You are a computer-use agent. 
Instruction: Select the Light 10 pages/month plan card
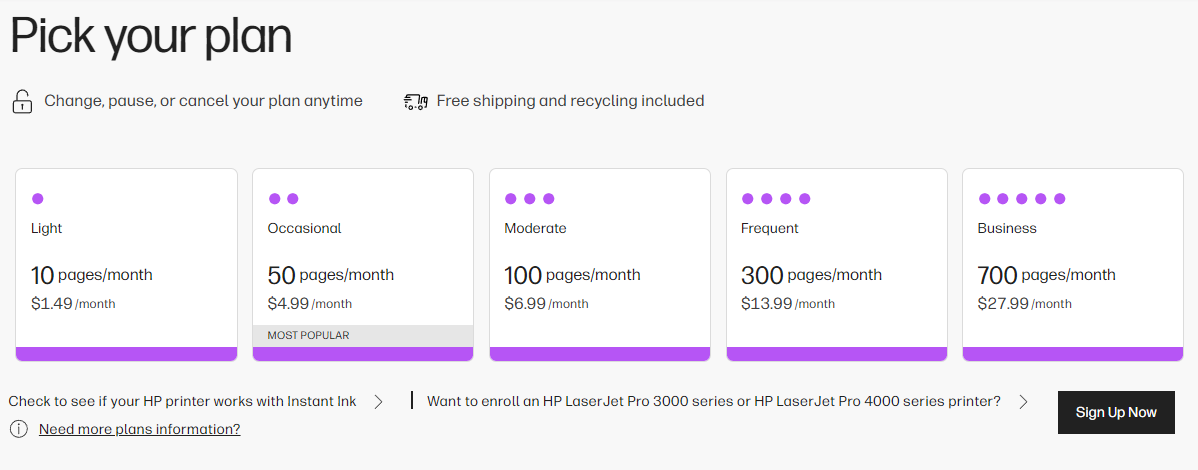(x=126, y=264)
